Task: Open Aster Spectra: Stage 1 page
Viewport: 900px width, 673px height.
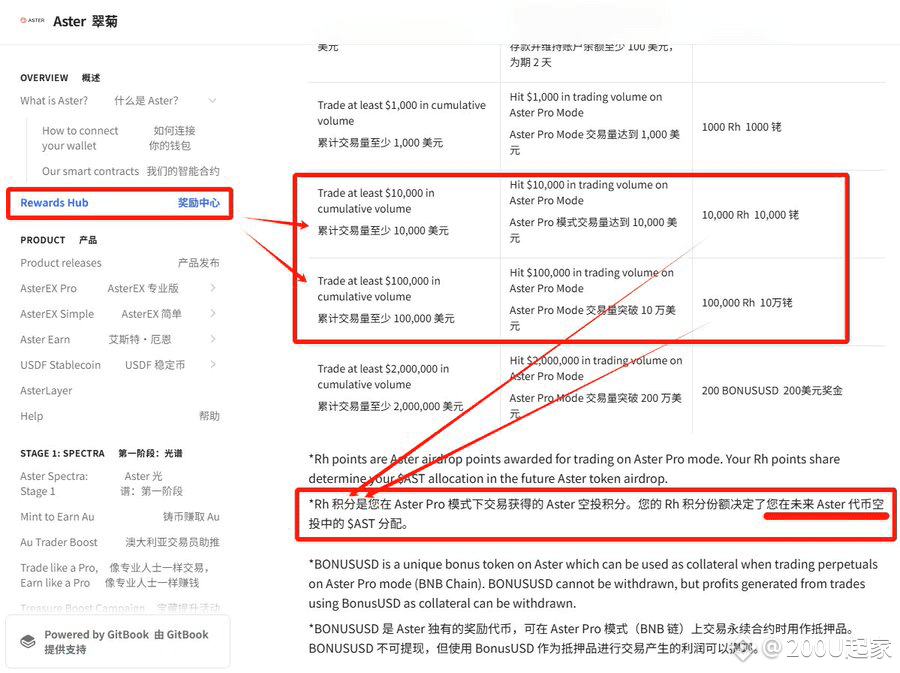Action: click(x=54, y=484)
